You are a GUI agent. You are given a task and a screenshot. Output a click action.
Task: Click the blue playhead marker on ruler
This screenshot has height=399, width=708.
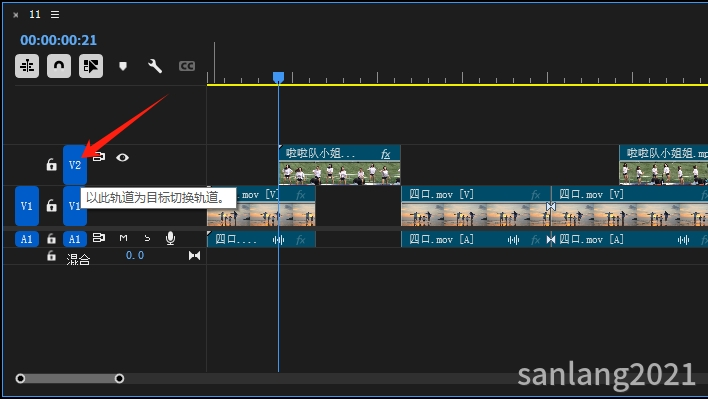tap(279, 77)
